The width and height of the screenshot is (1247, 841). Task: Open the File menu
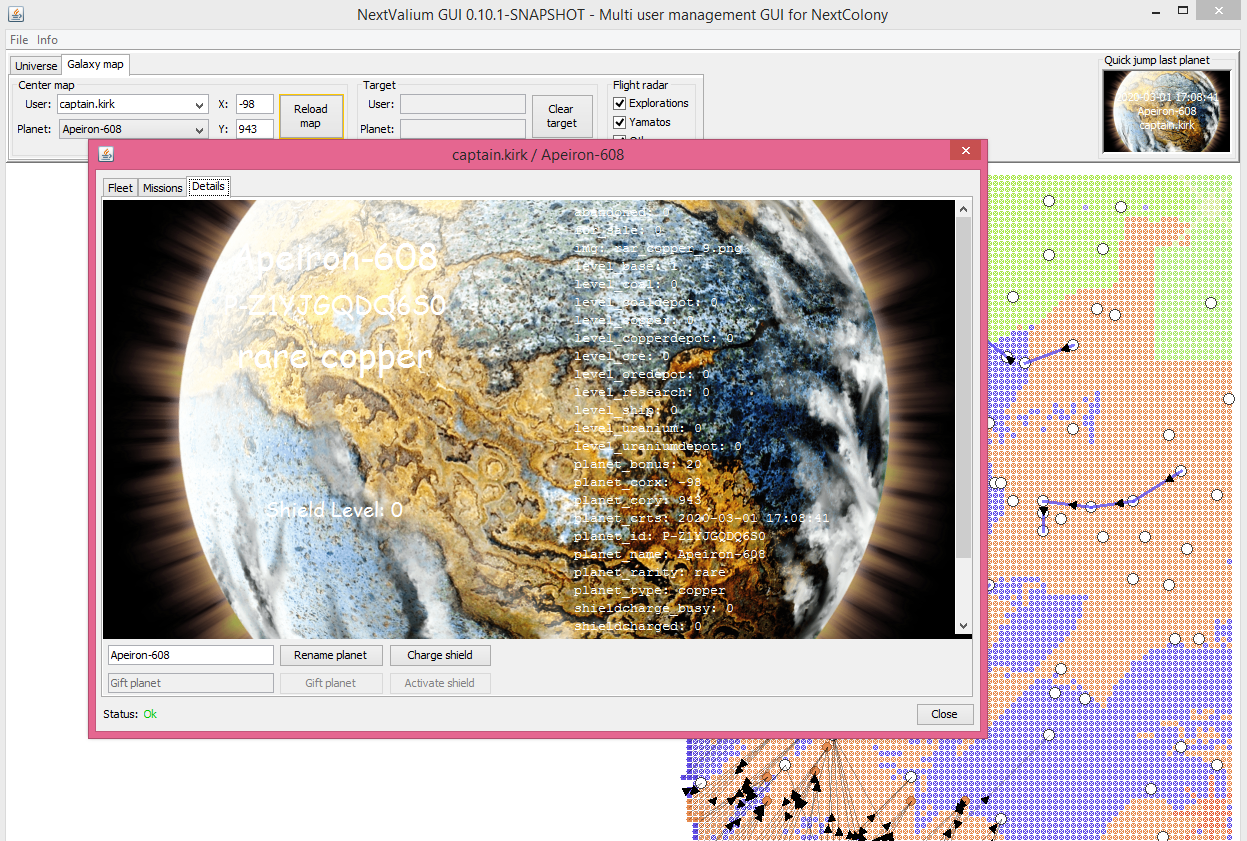19,40
